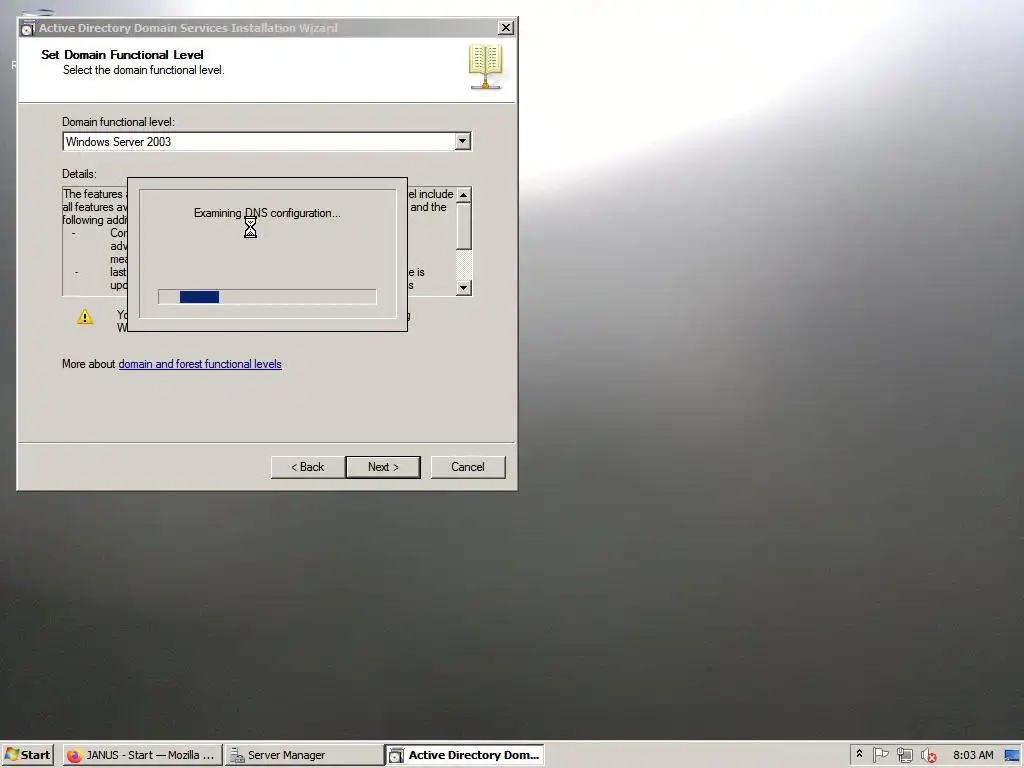
Task: Click the wizard title bar icon
Action: pos(28,28)
